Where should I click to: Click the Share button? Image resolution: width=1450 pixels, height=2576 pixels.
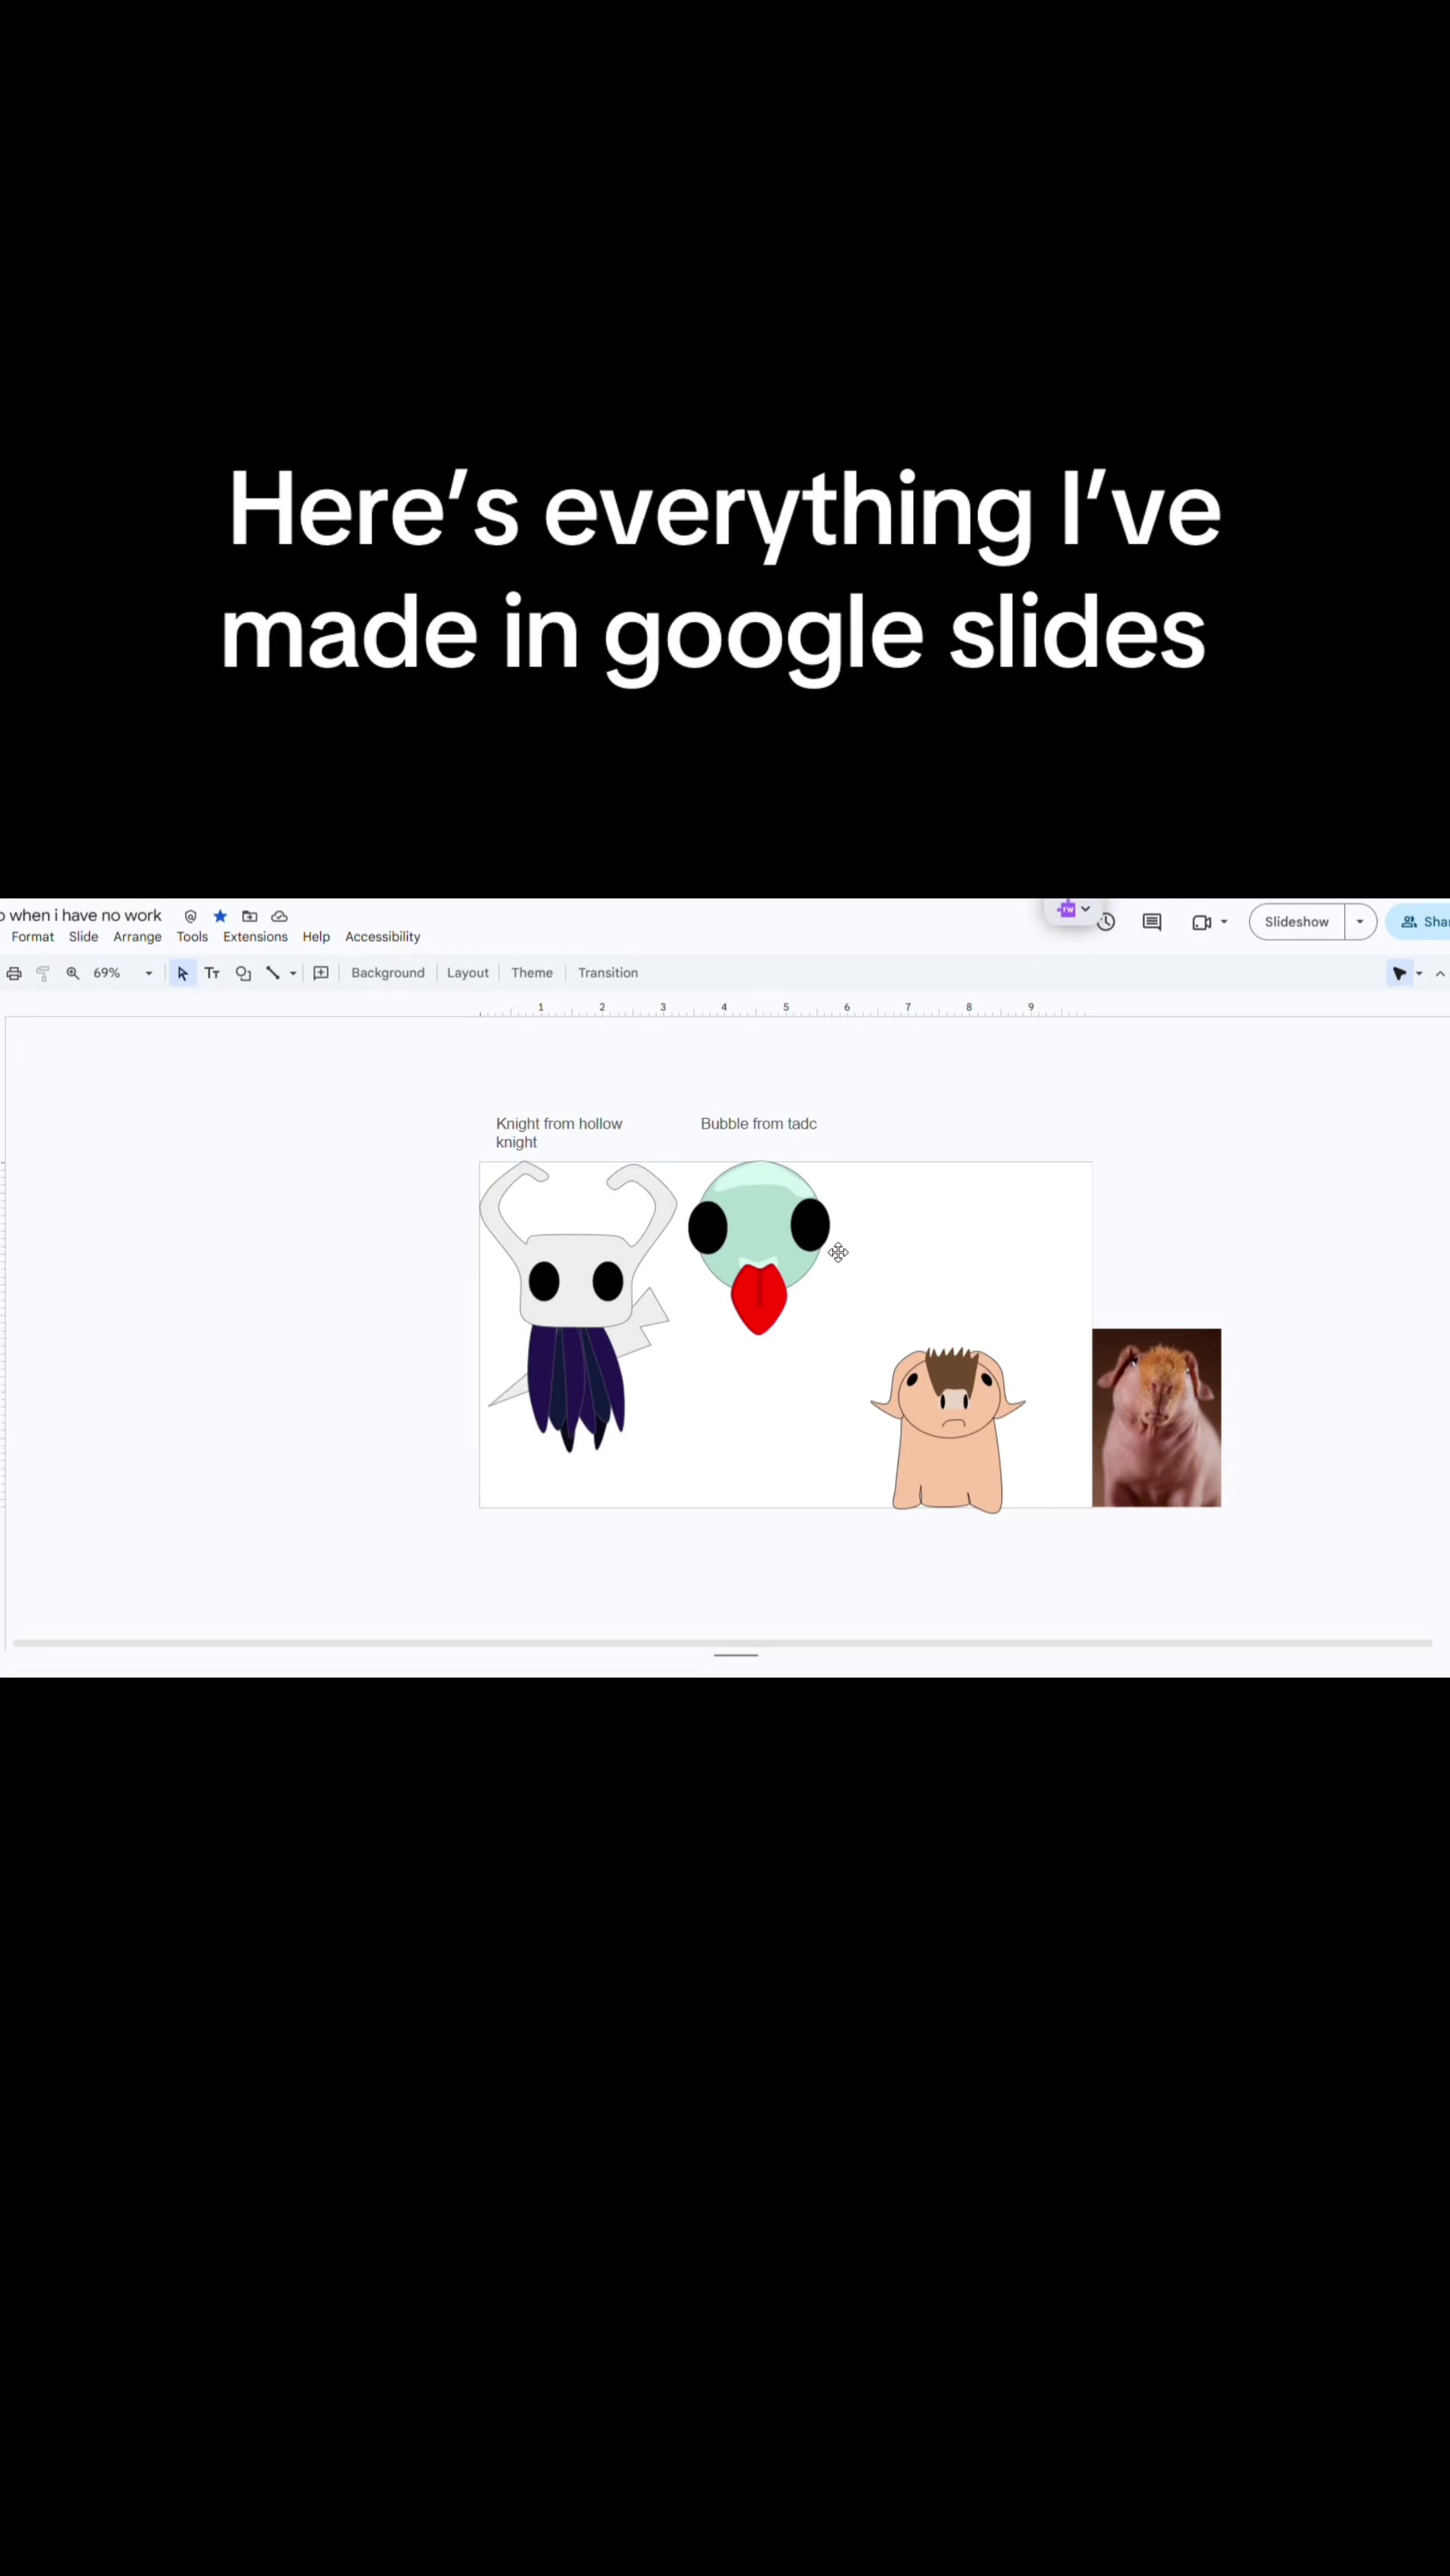(x=1421, y=922)
